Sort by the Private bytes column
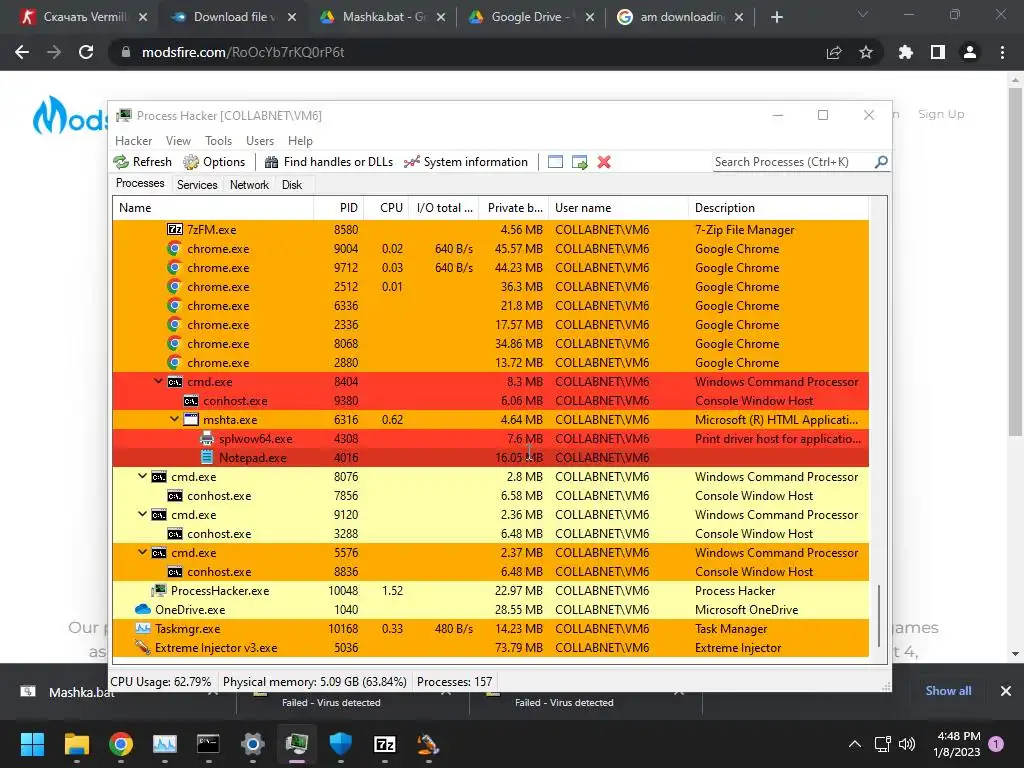1024x768 pixels. (514, 208)
